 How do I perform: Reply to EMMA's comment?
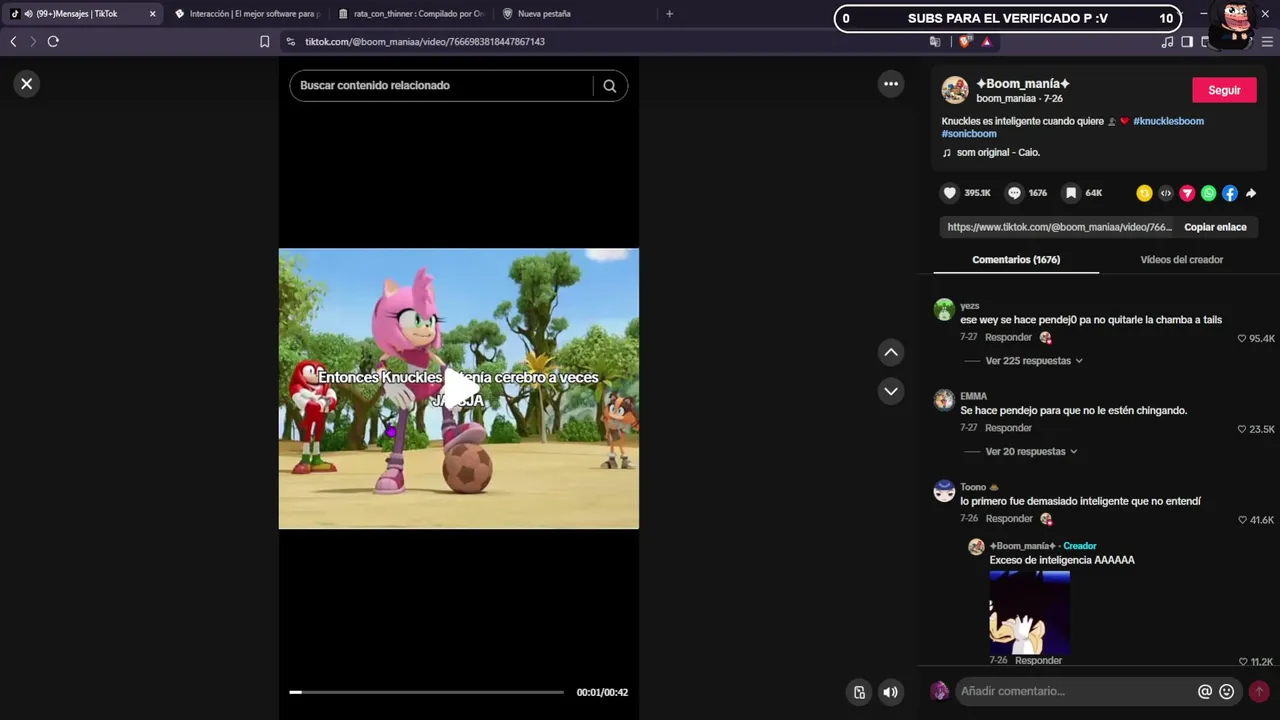(x=1008, y=428)
